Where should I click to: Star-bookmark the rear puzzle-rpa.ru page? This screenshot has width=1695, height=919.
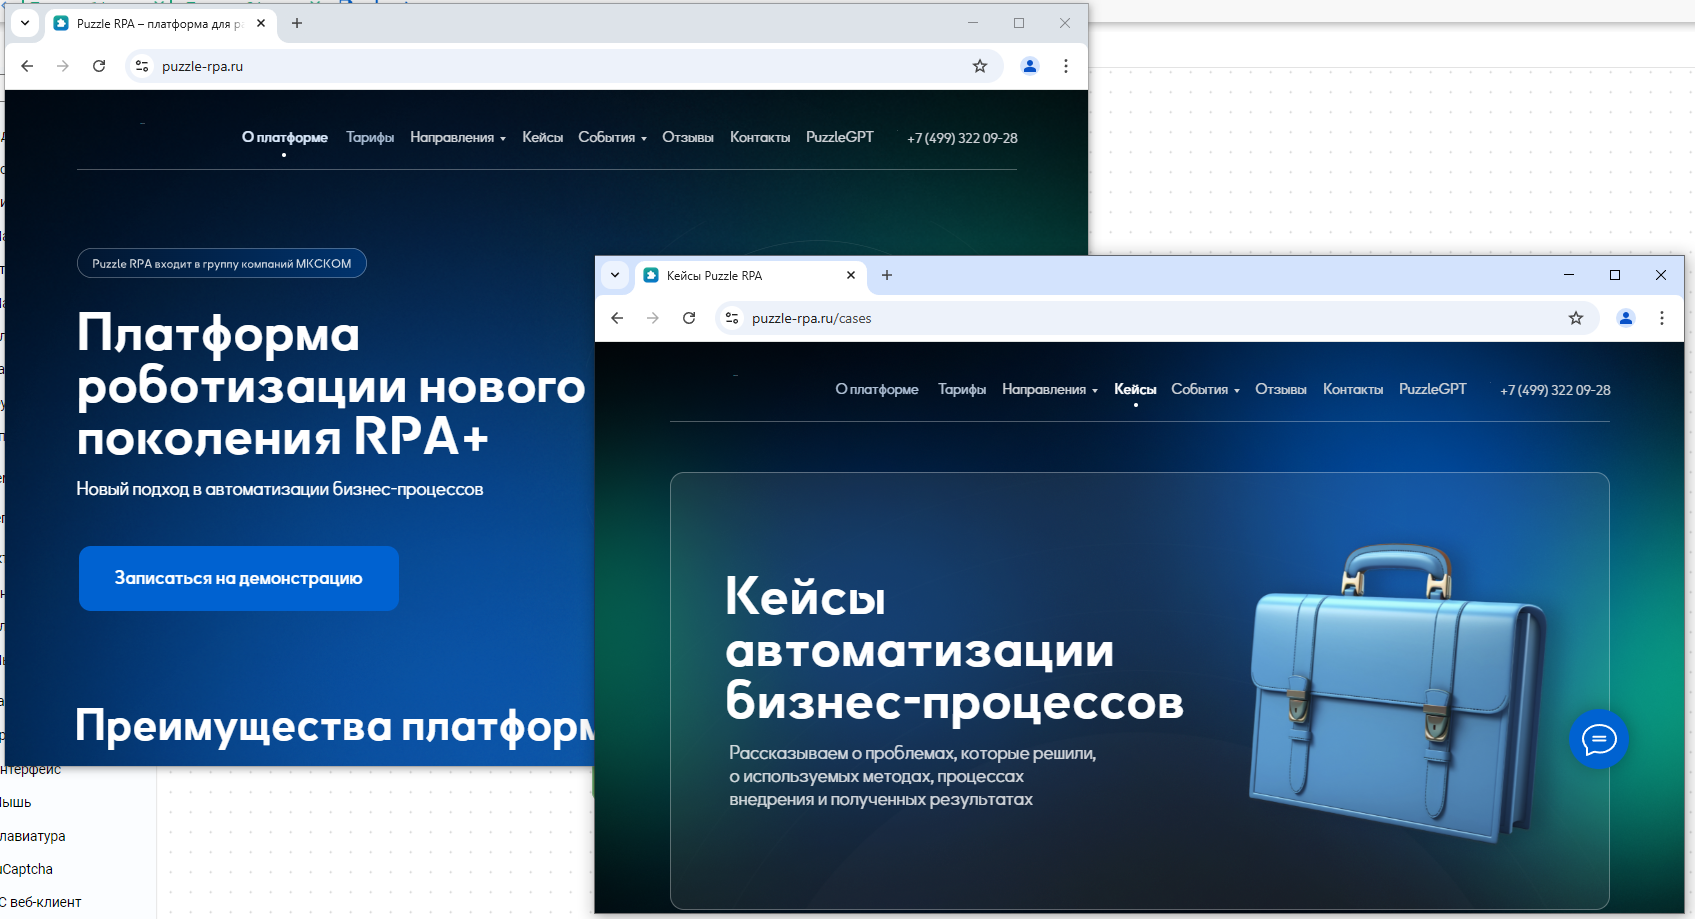click(980, 66)
